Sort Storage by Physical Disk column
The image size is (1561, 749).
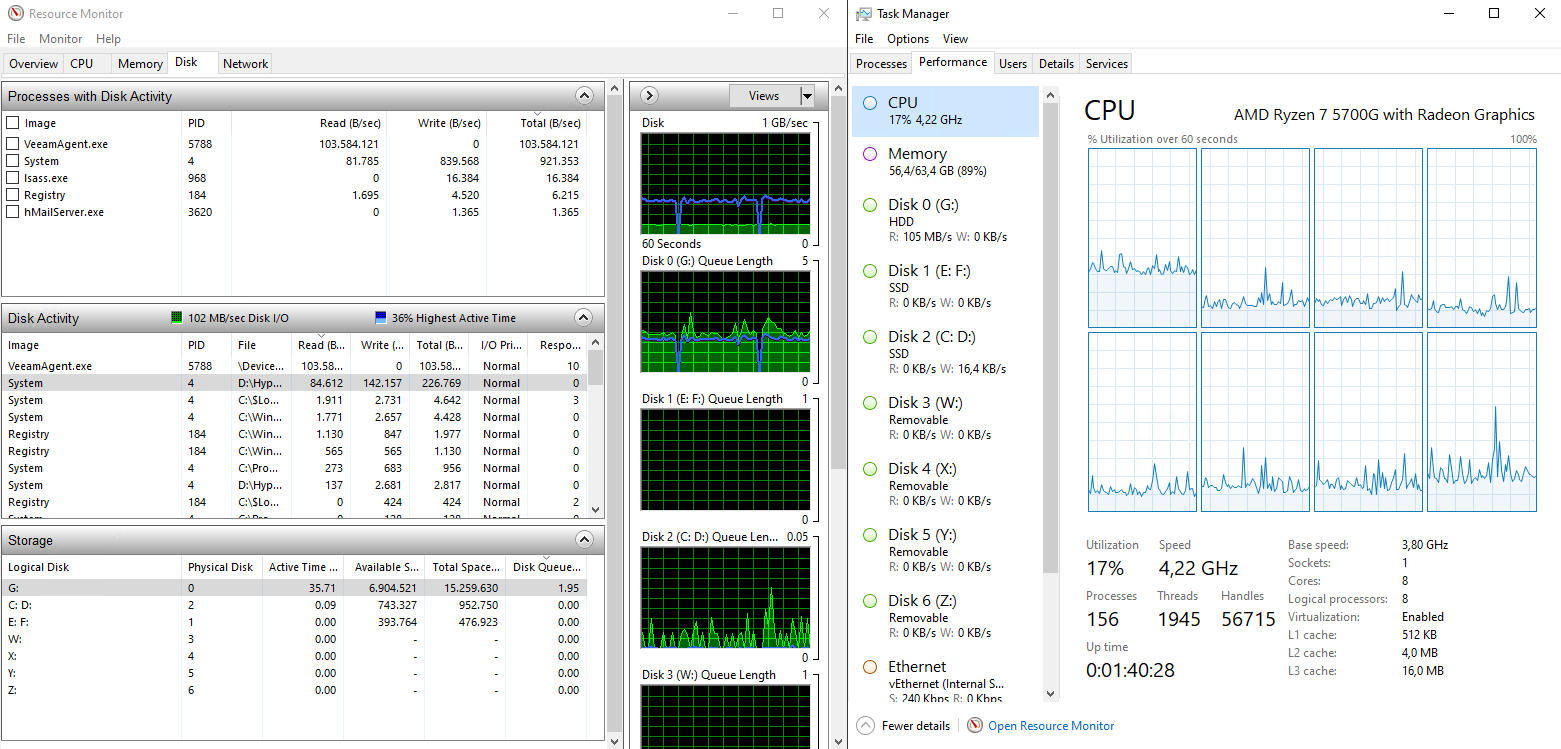click(x=221, y=567)
